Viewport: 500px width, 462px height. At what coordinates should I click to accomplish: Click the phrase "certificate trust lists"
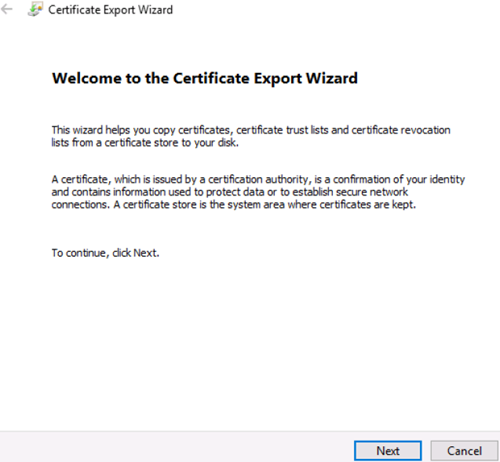(x=282, y=130)
